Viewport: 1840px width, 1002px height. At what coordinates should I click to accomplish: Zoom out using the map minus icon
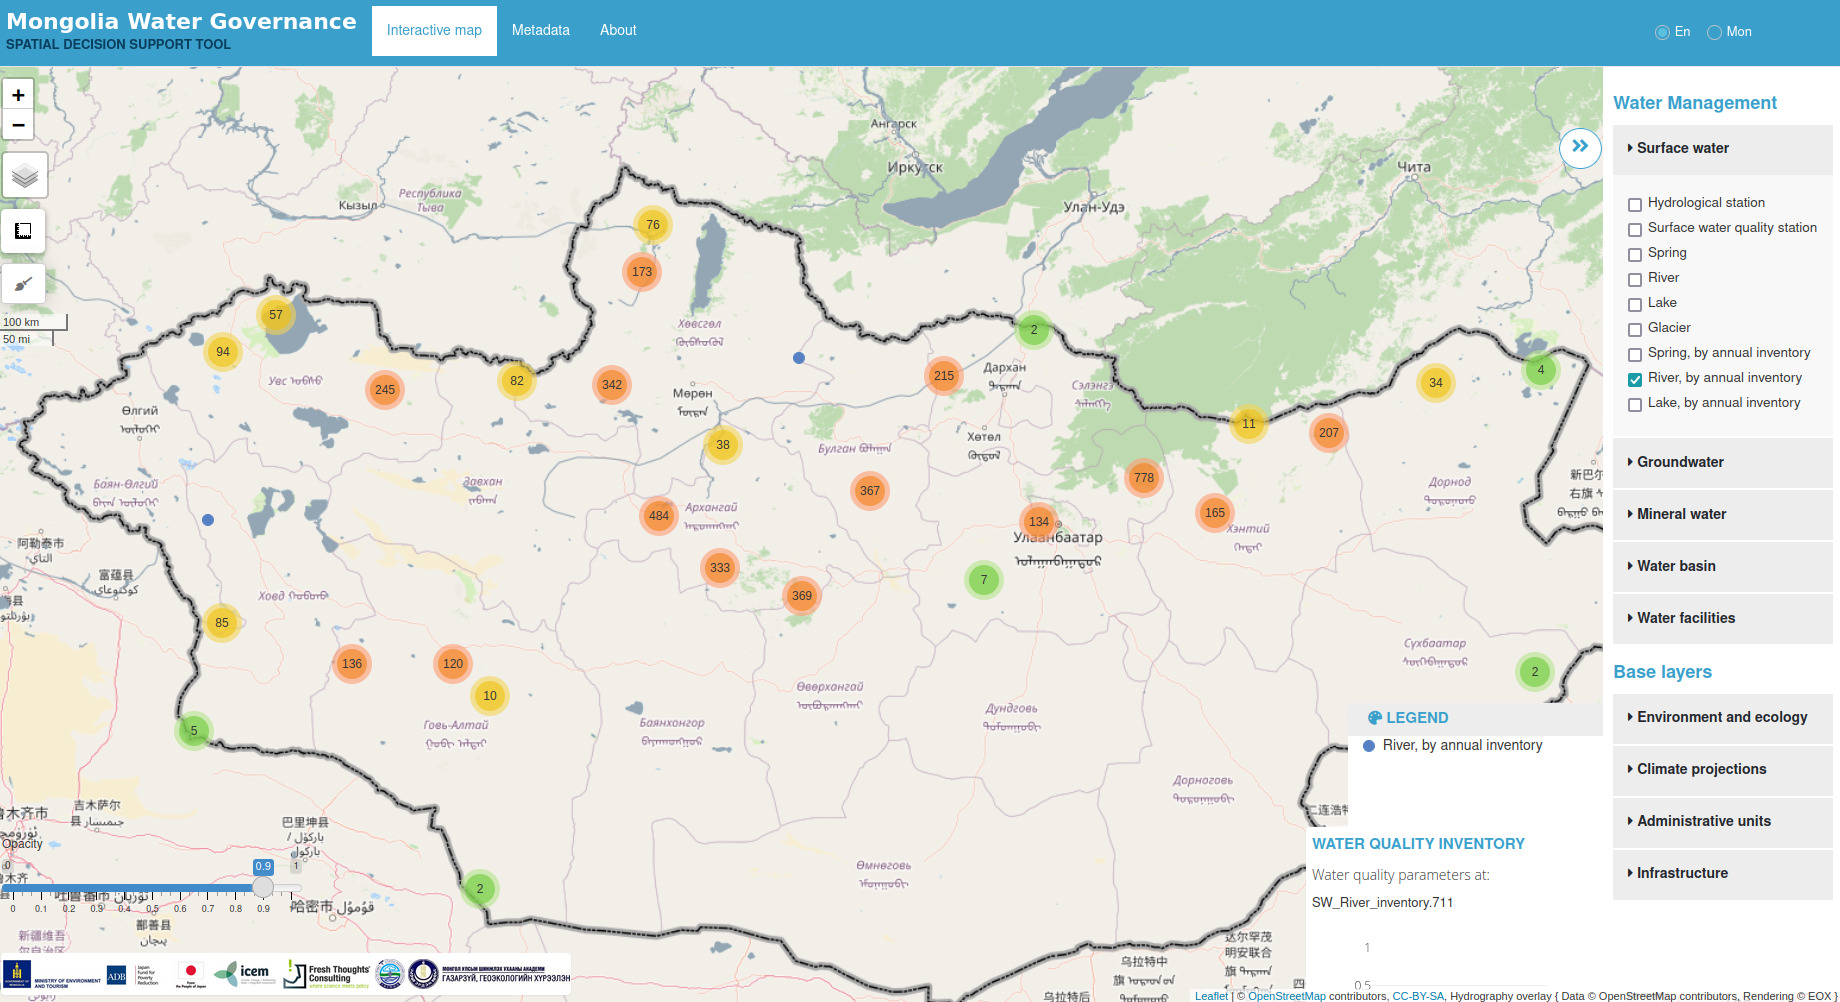[x=18, y=124]
